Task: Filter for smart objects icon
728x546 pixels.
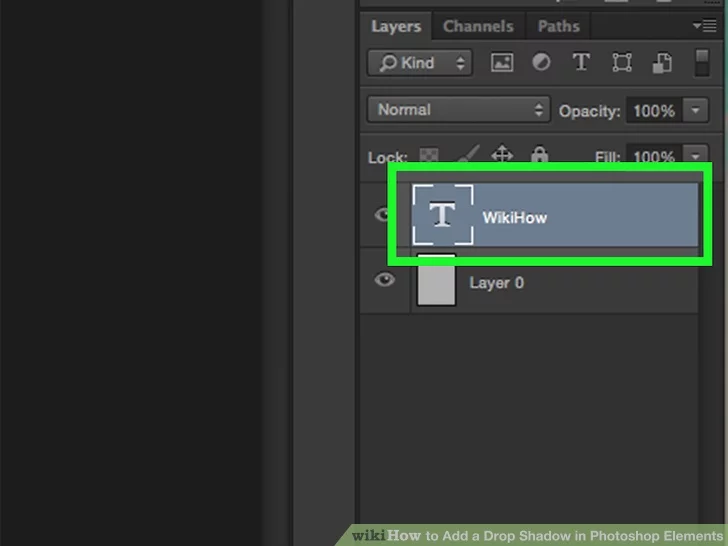Action: tap(662, 63)
